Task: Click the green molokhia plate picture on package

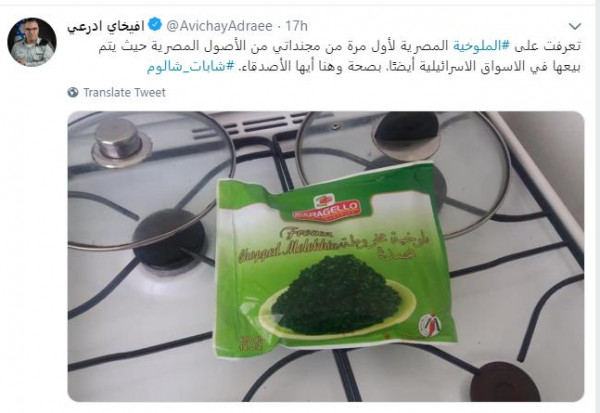Action: (x=337, y=297)
